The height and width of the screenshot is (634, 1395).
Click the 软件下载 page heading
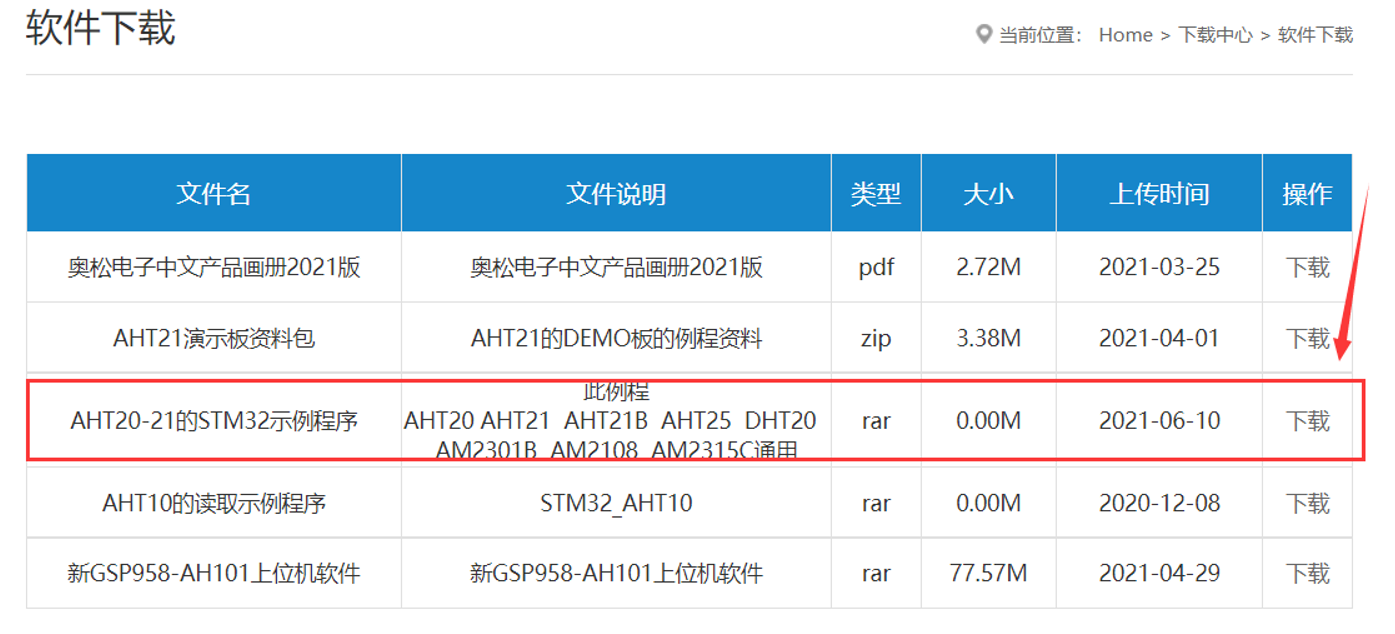click(100, 27)
